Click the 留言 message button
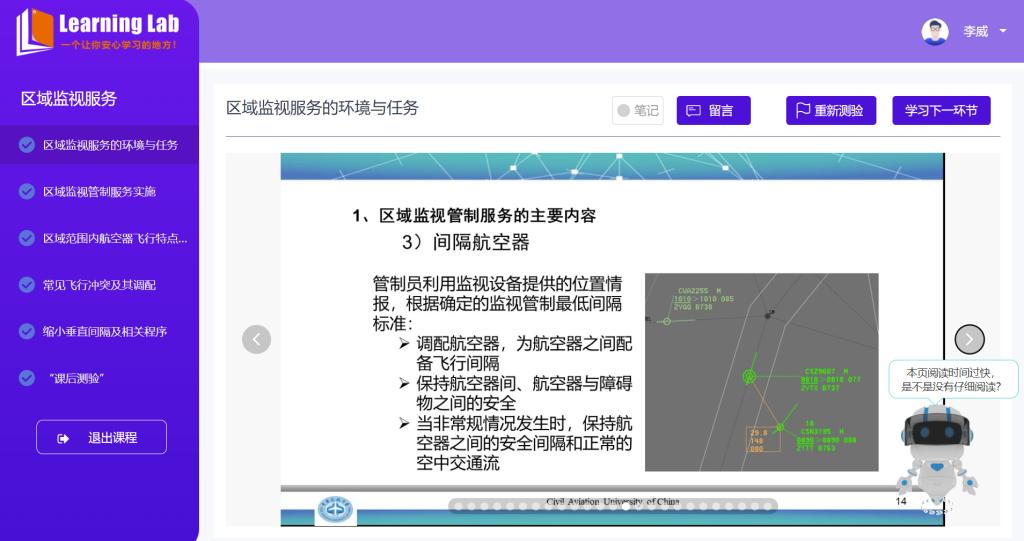Viewport: 1024px width, 541px height. pos(713,111)
